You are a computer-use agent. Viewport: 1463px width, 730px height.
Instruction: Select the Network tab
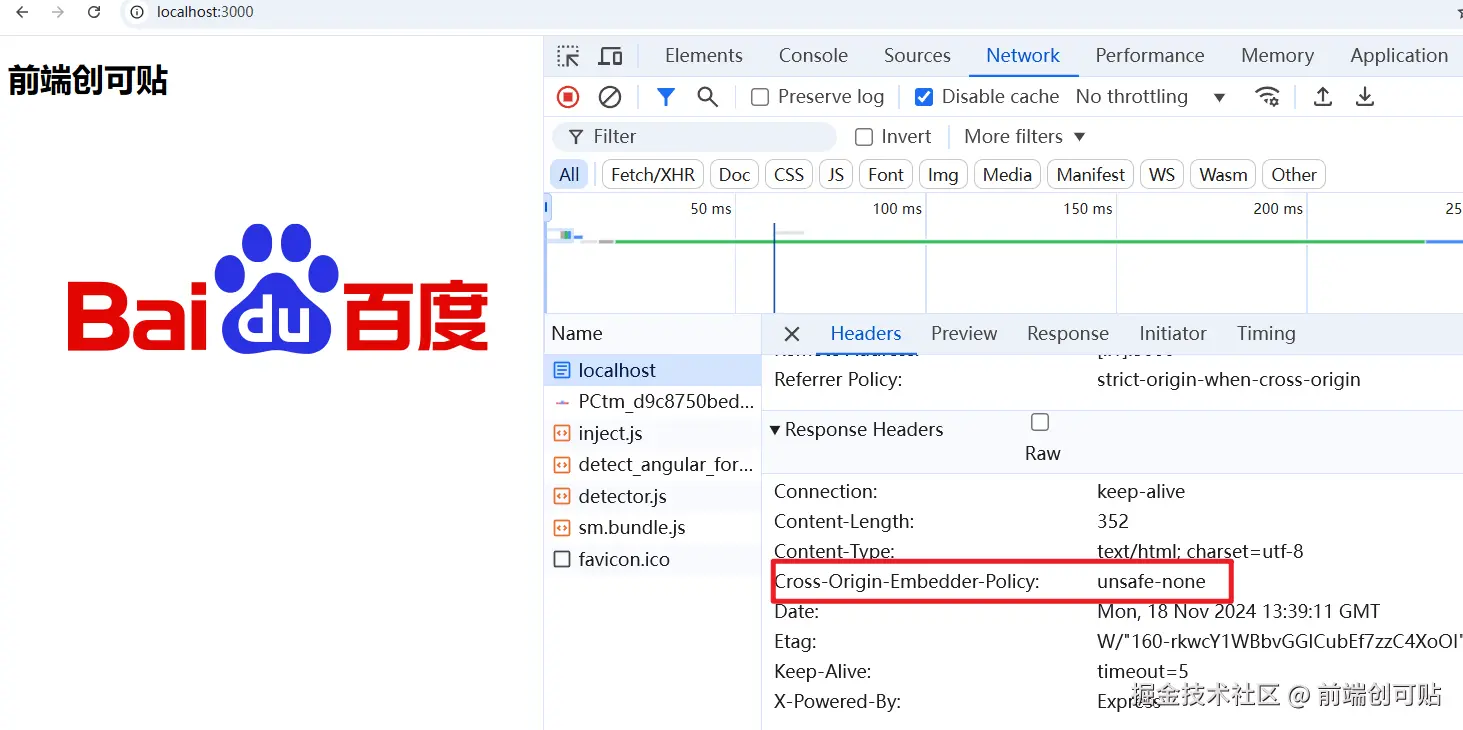[x=1023, y=56]
